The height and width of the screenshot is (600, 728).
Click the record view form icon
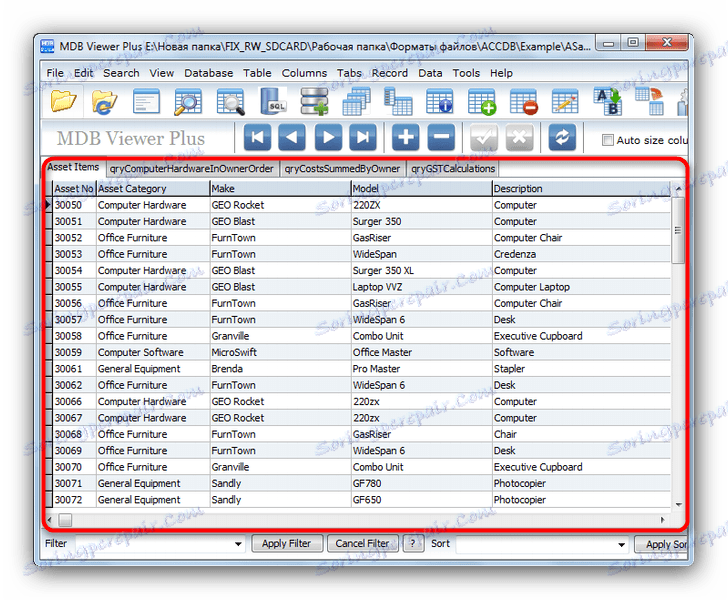pyautogui.click(x=146, y=102)
